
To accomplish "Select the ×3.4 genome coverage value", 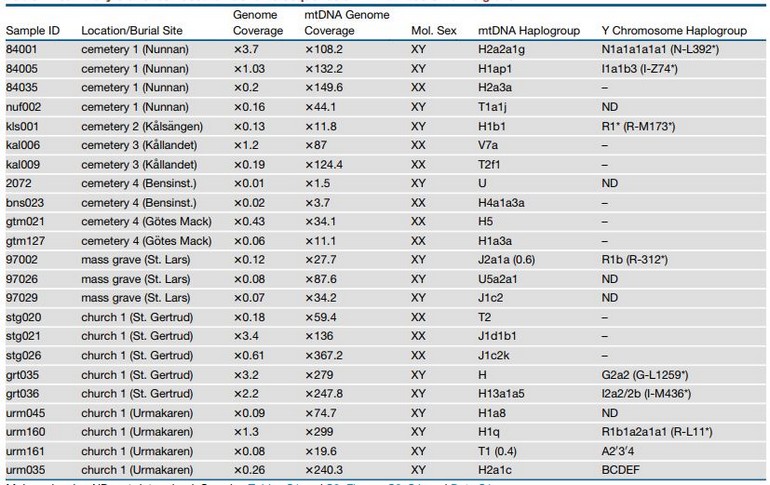I will point(246,336).
